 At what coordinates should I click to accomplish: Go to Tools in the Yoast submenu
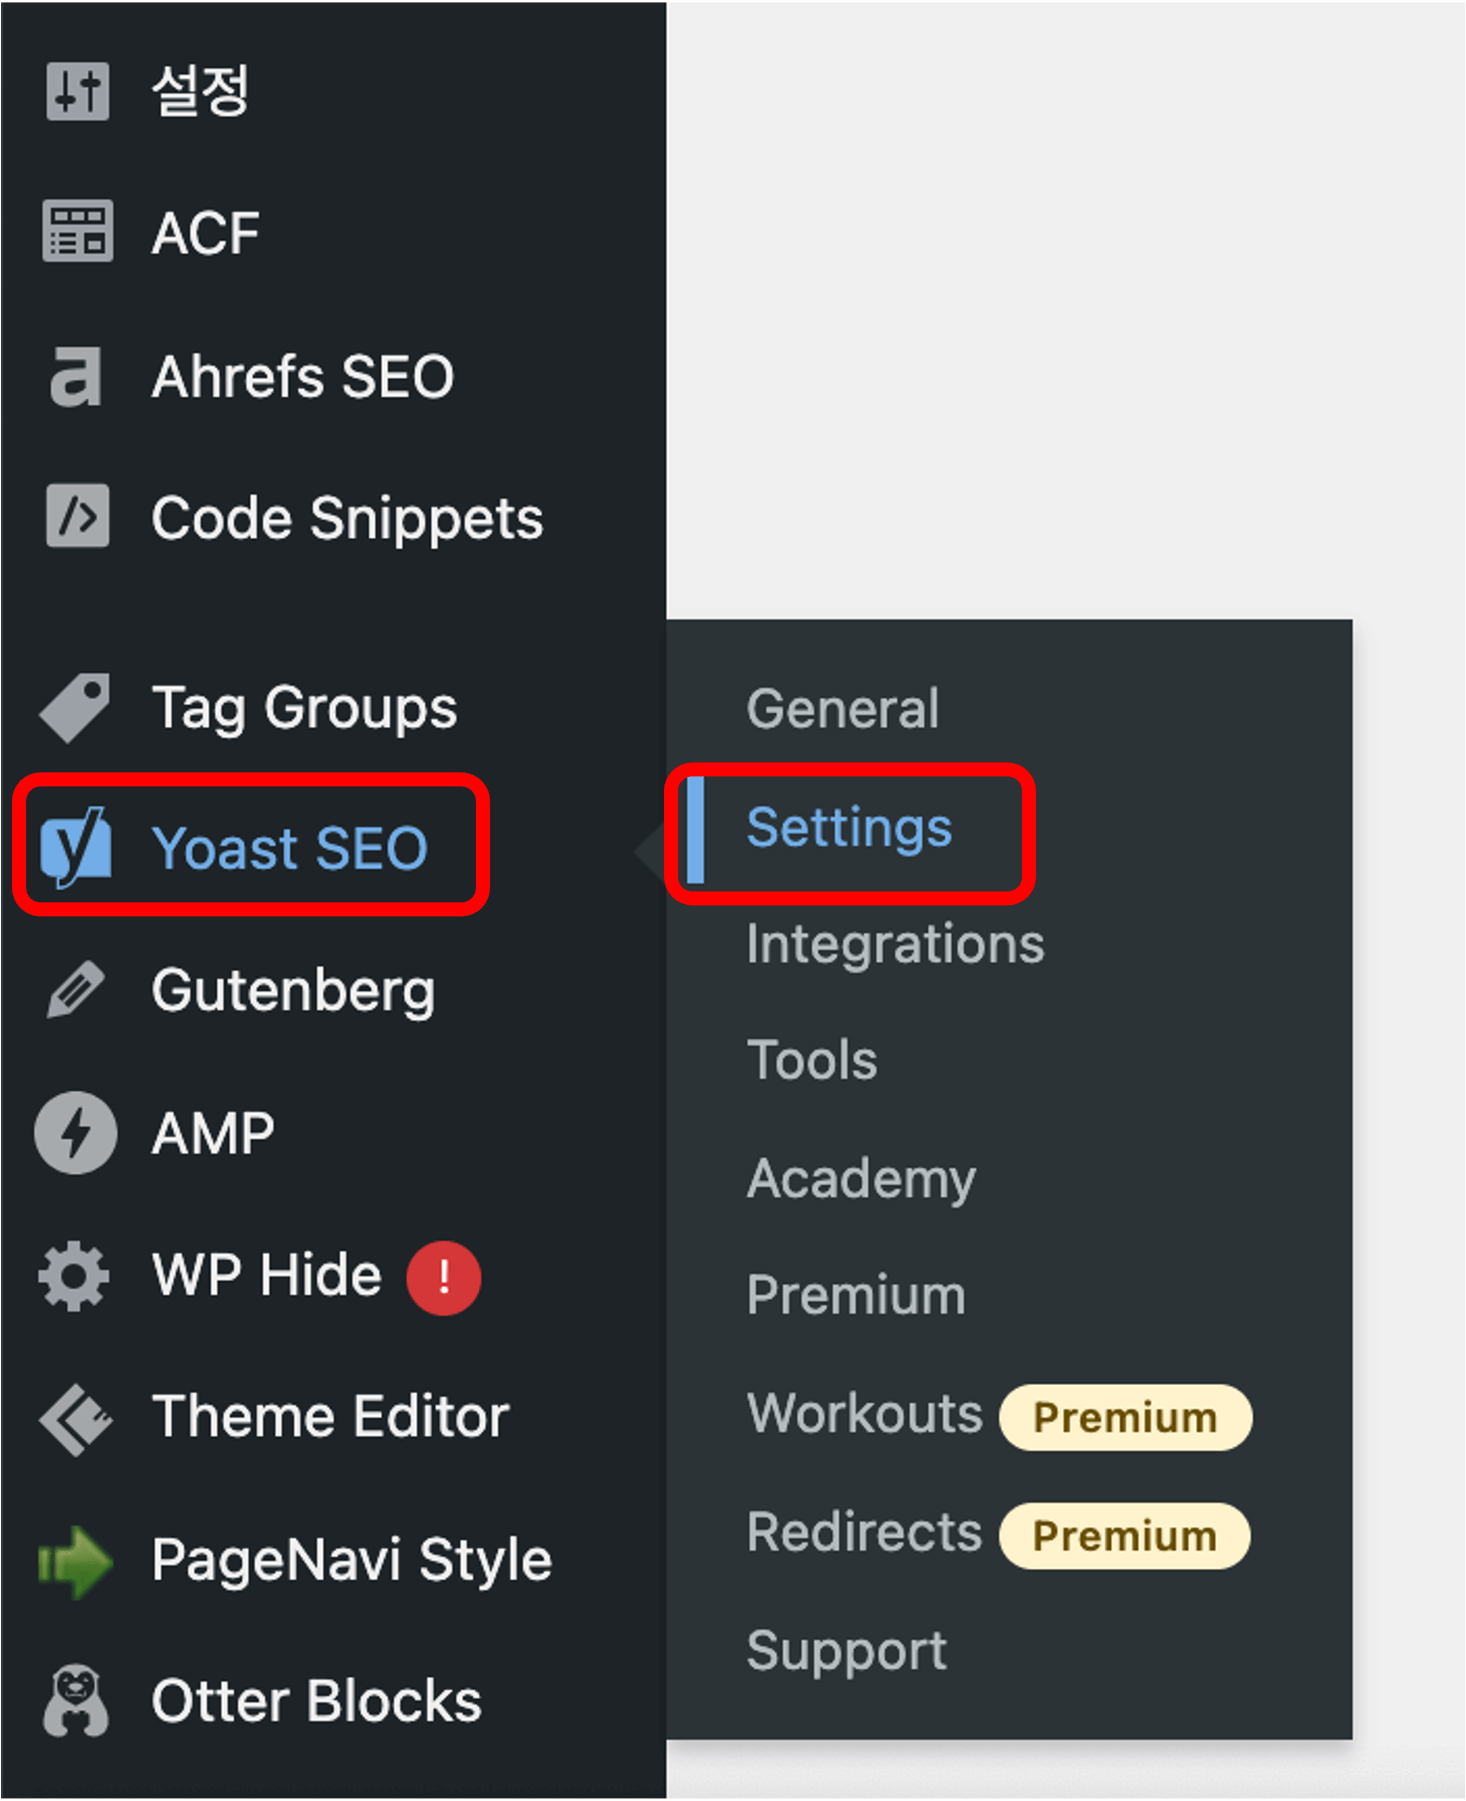[812, 1060]
